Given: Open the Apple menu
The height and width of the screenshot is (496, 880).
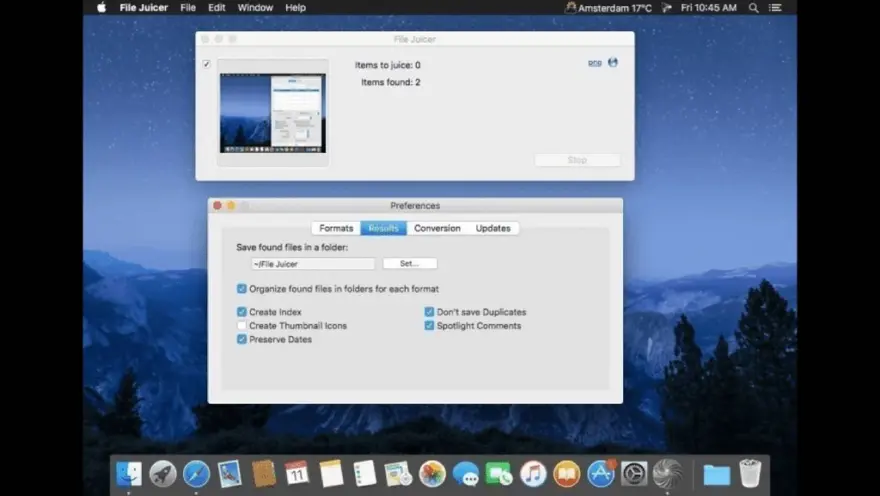Looking at the screenshot, I should point(102,8).
